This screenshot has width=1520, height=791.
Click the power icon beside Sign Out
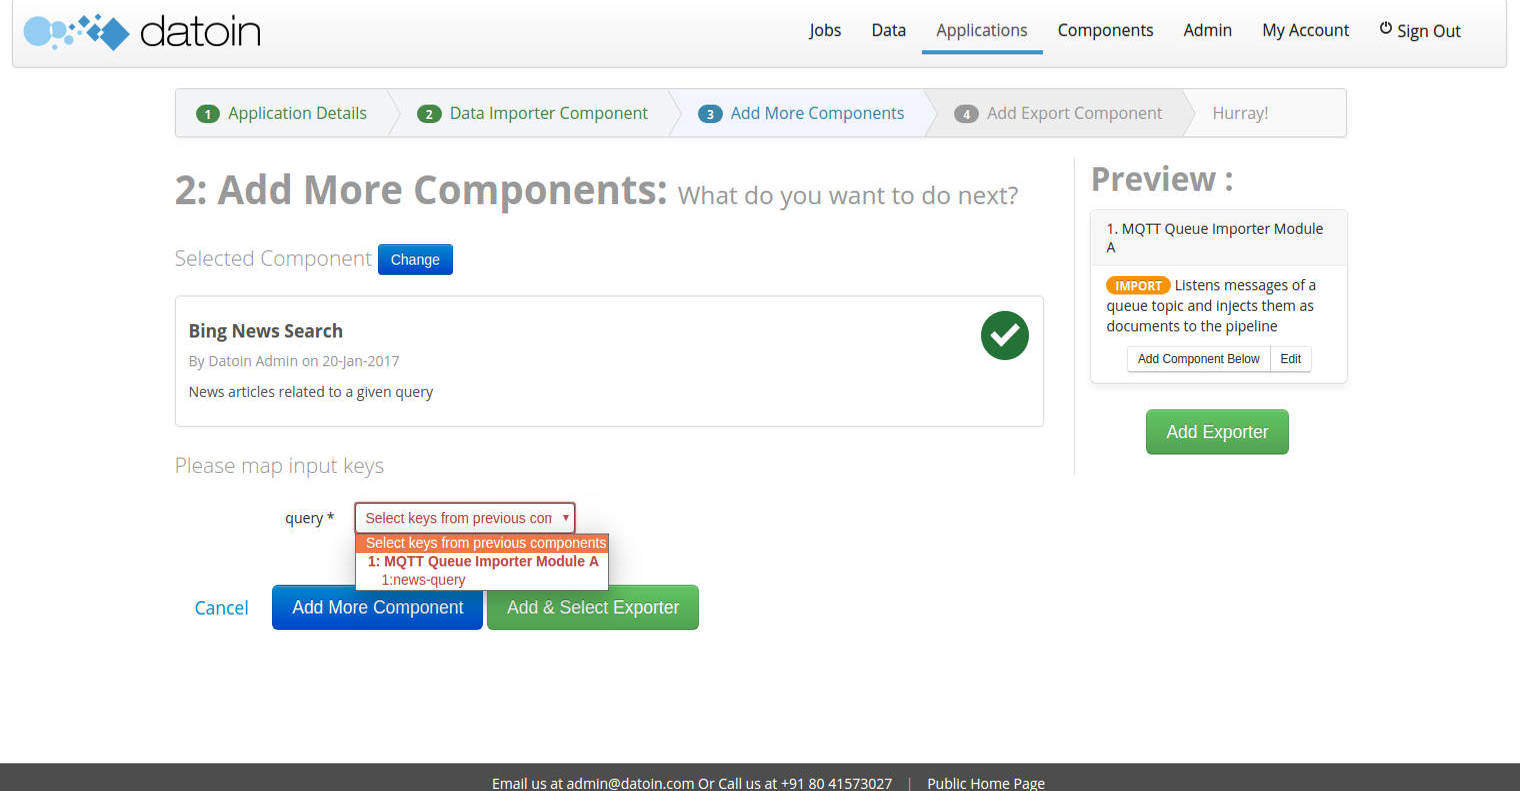click(1386, 29)
